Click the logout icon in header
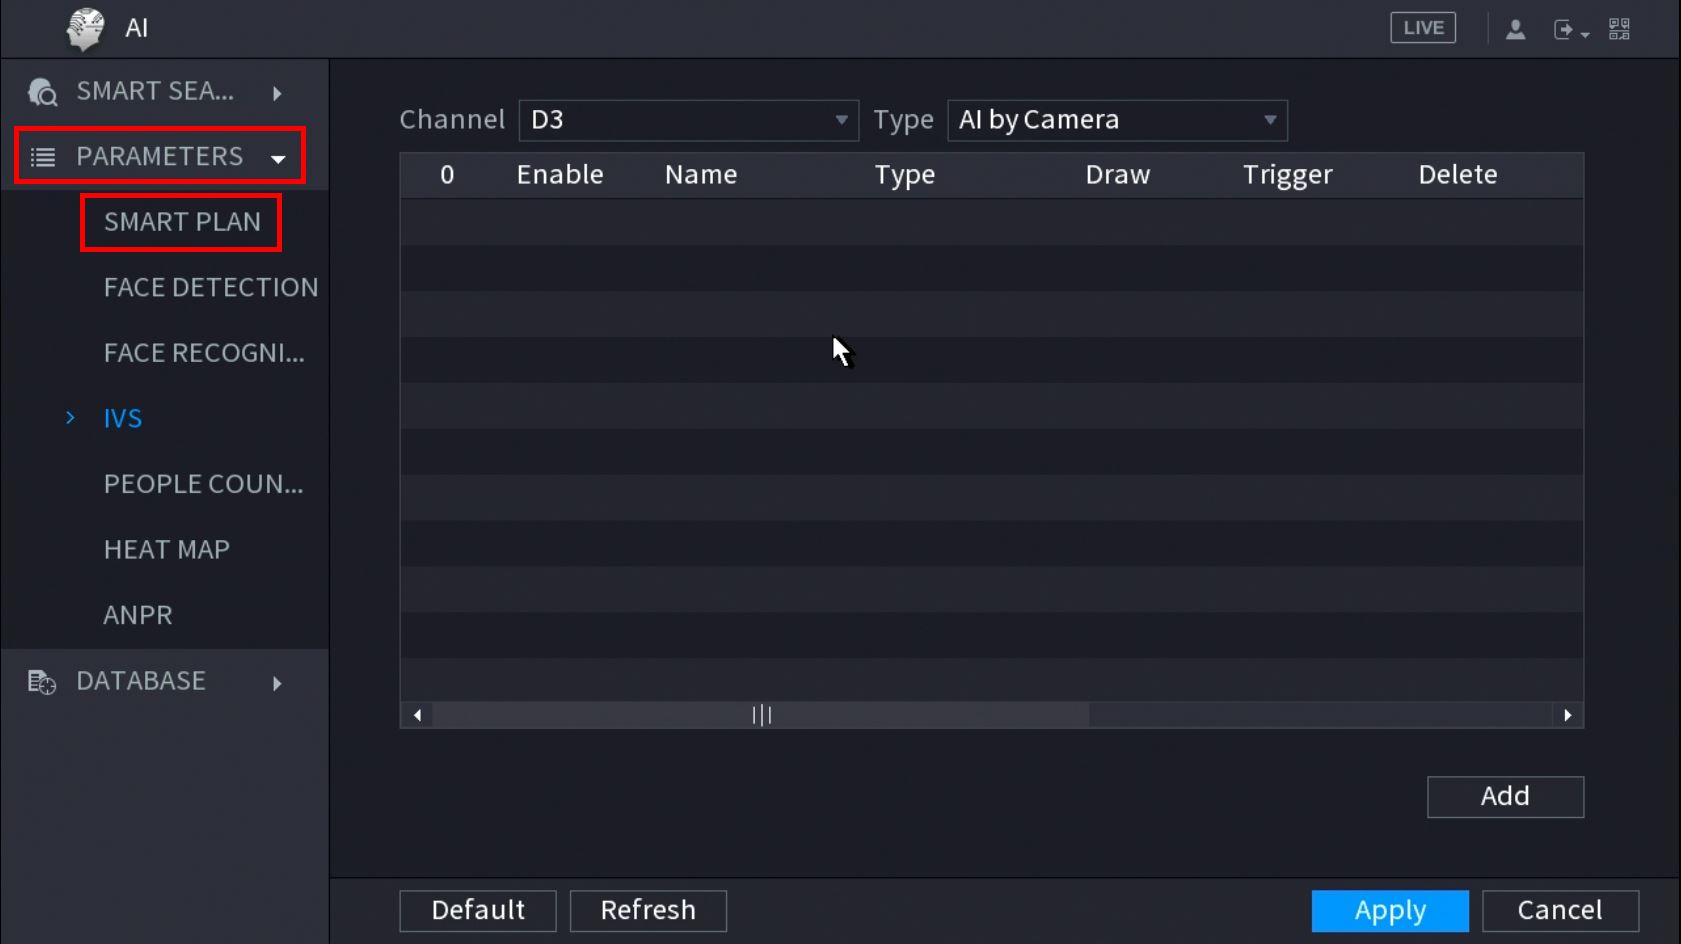1681x944 pixels. [1565, 30]
